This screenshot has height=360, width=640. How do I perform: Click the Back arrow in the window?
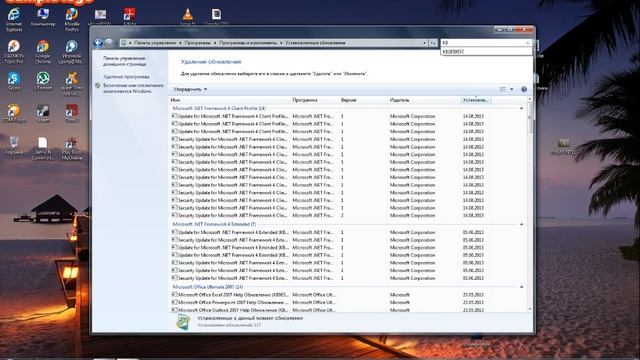coord(98,43)
